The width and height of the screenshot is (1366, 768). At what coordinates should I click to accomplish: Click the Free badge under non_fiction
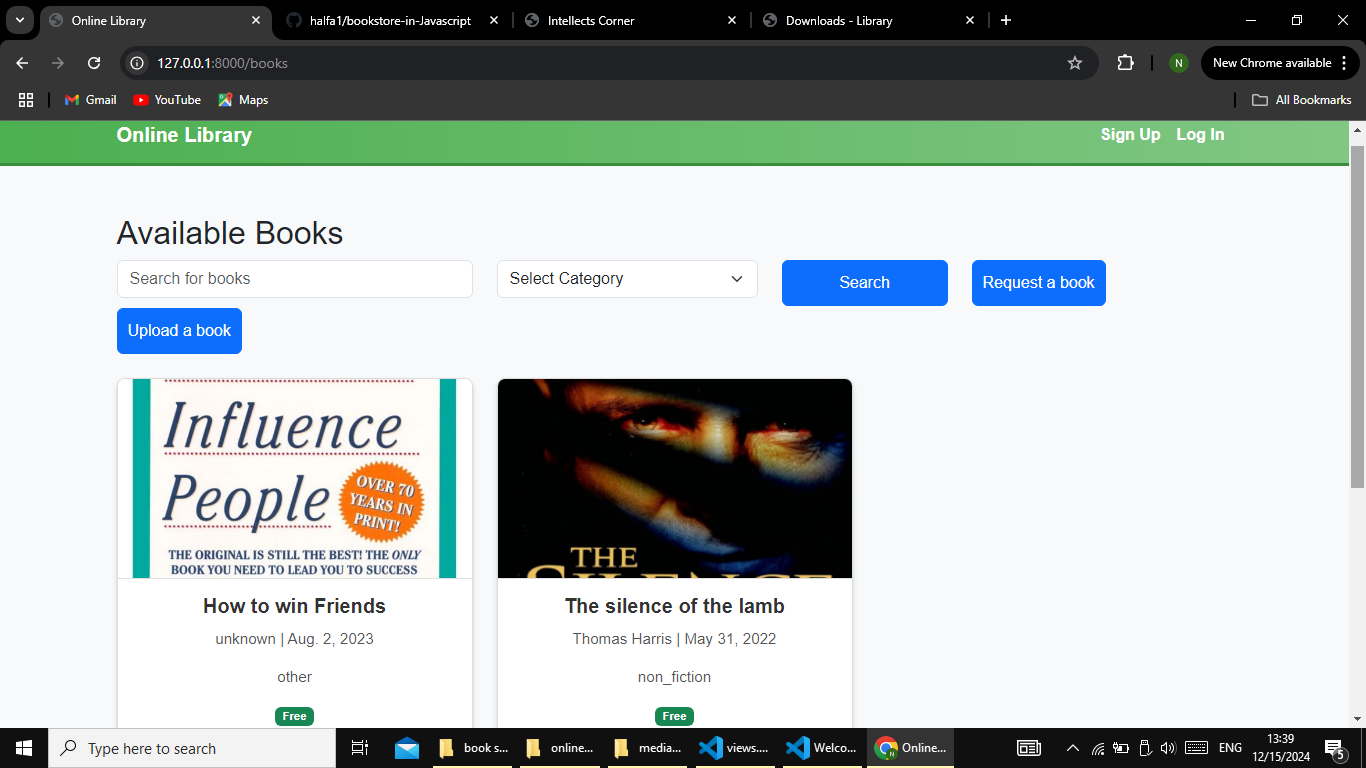tap(675, 716)
